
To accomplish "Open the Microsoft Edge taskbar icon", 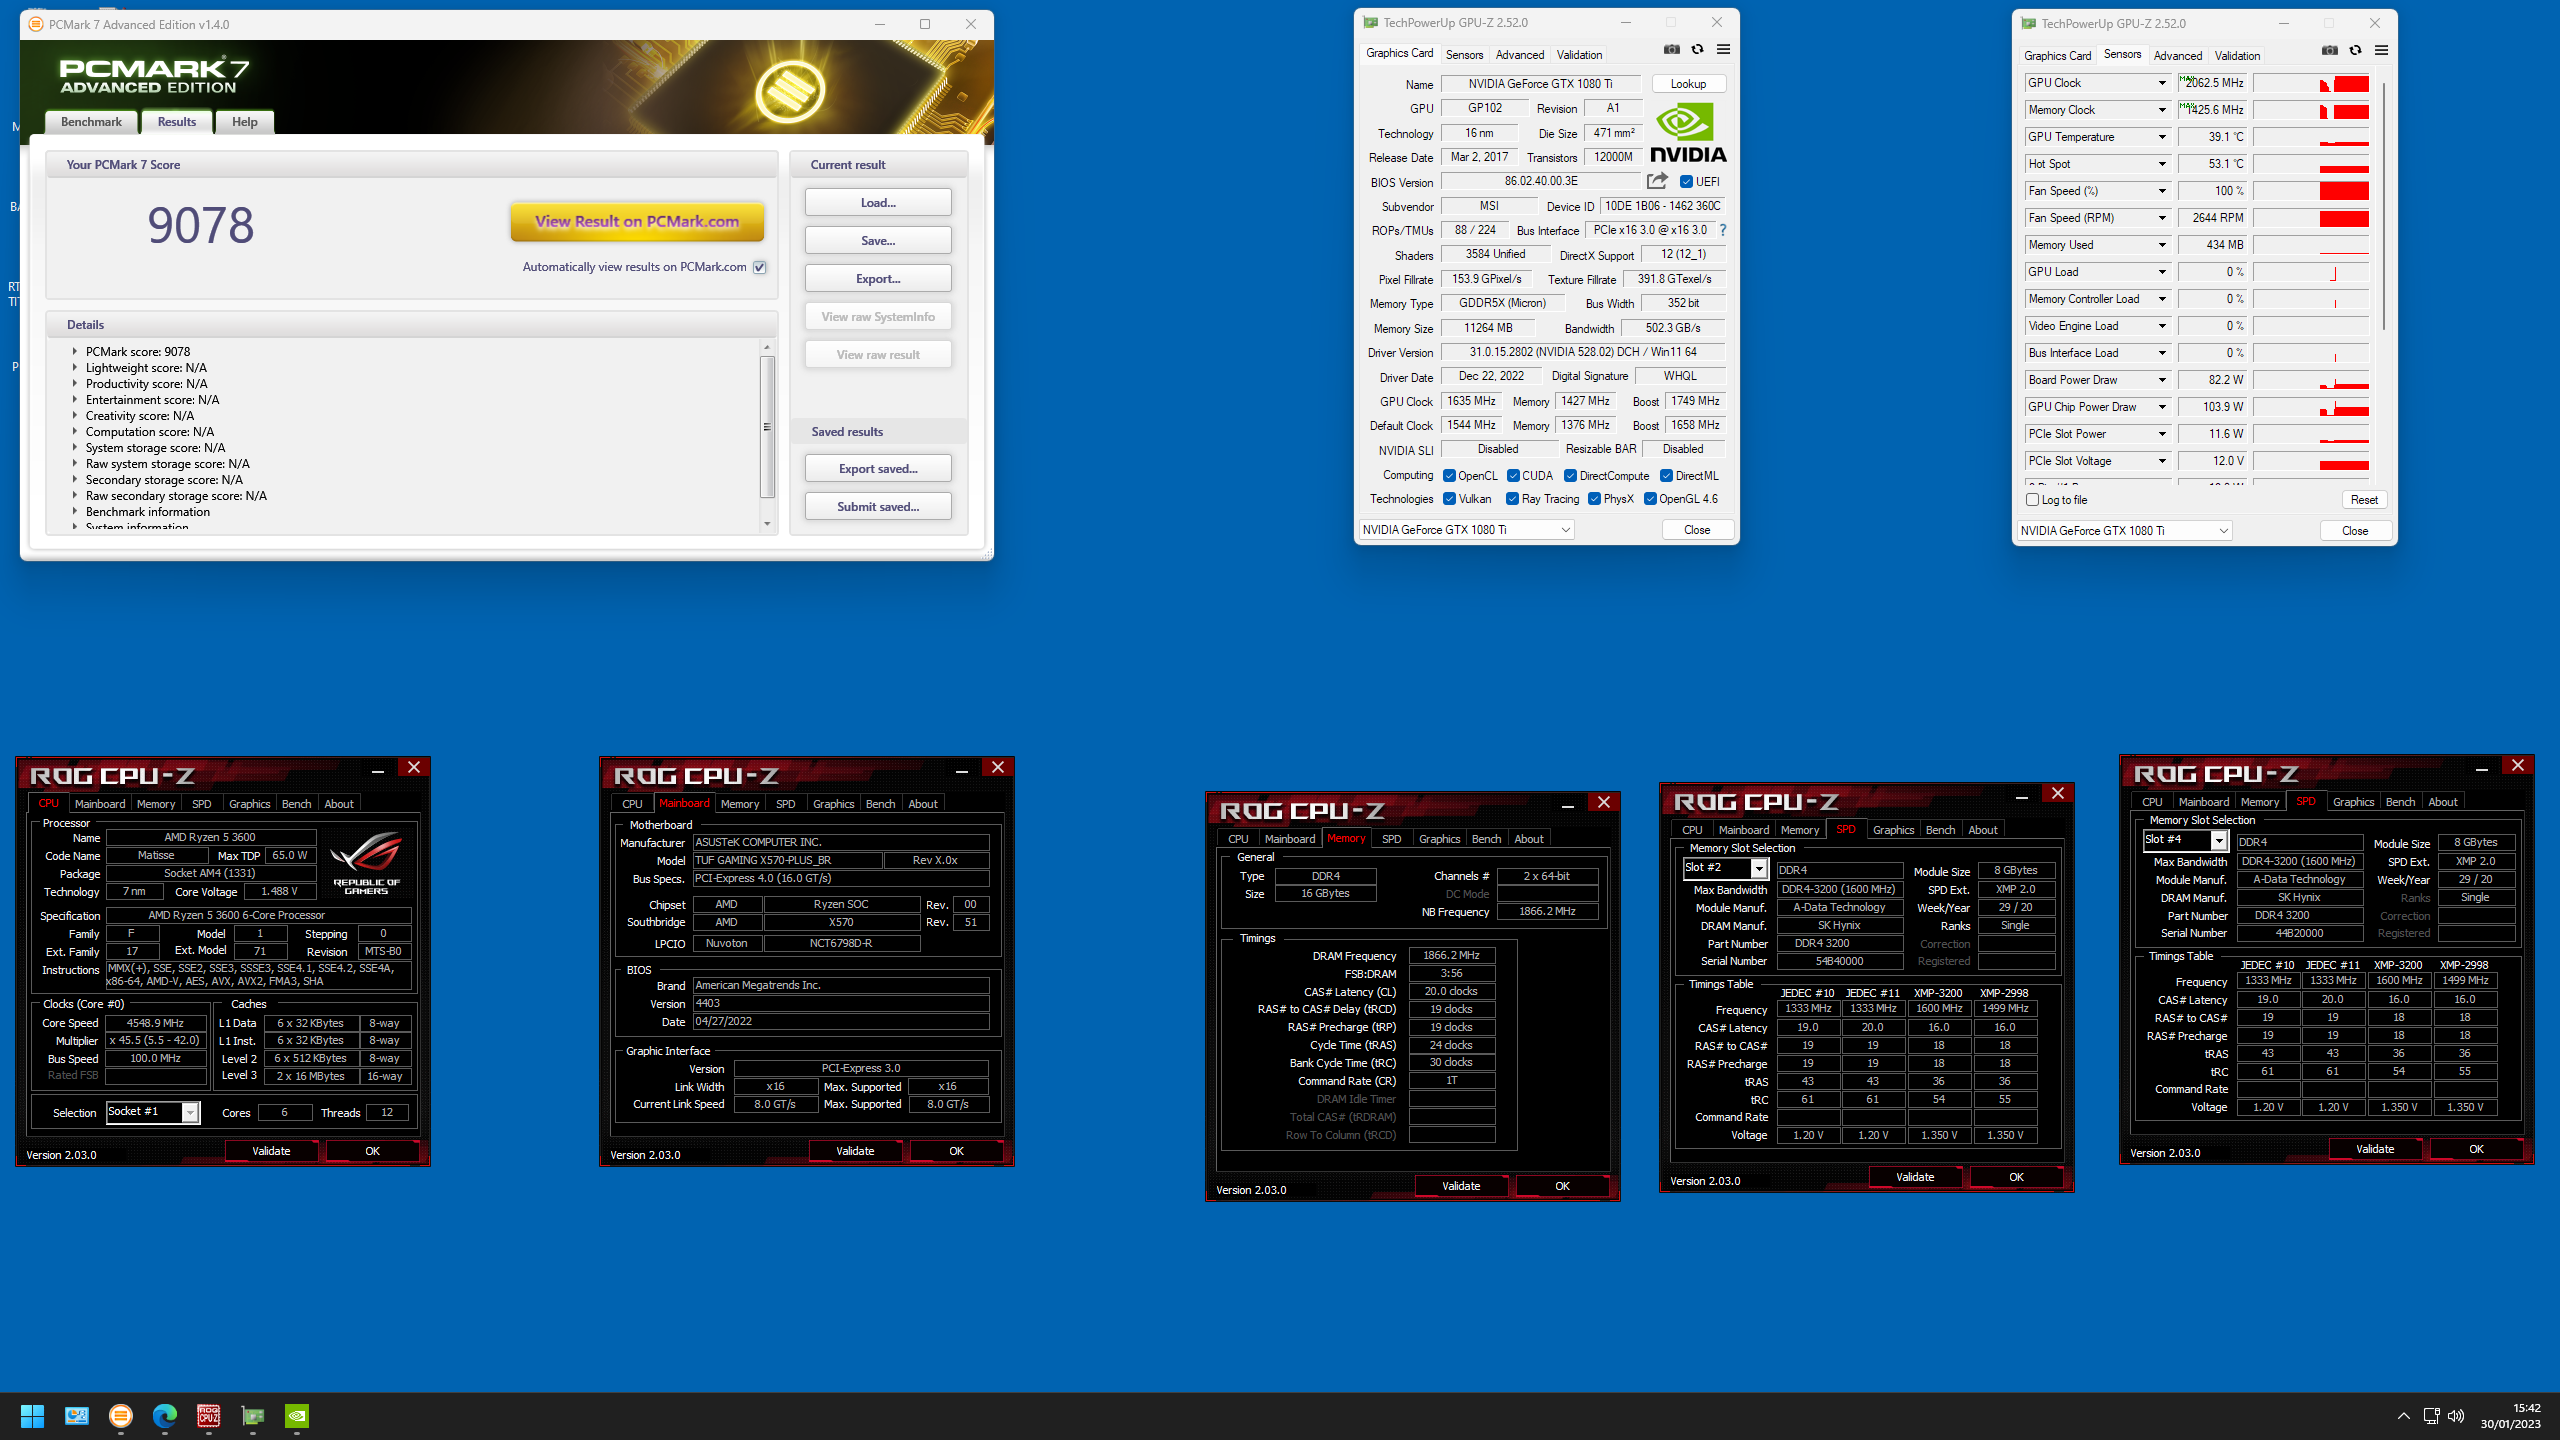I will click(165, 1416).
